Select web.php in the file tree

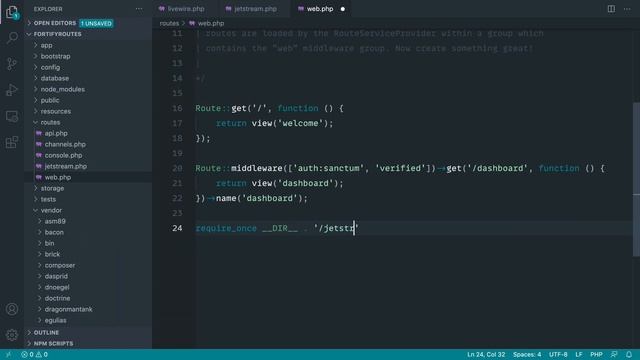[x=58, y=178]
